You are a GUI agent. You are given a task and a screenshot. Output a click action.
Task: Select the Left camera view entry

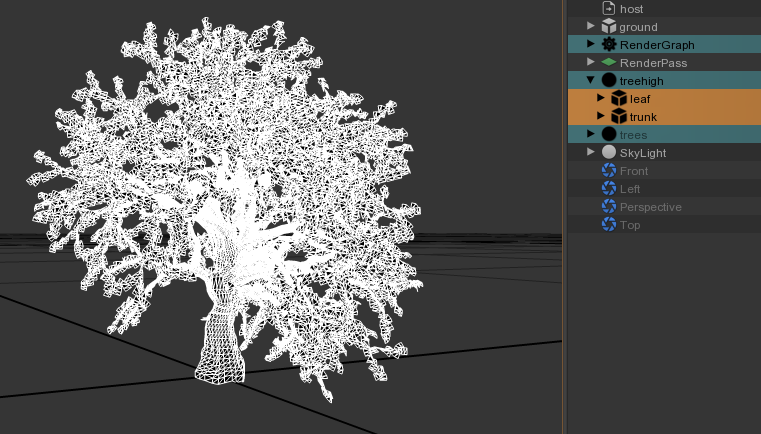pyautogui.click(x=630, y=189)
